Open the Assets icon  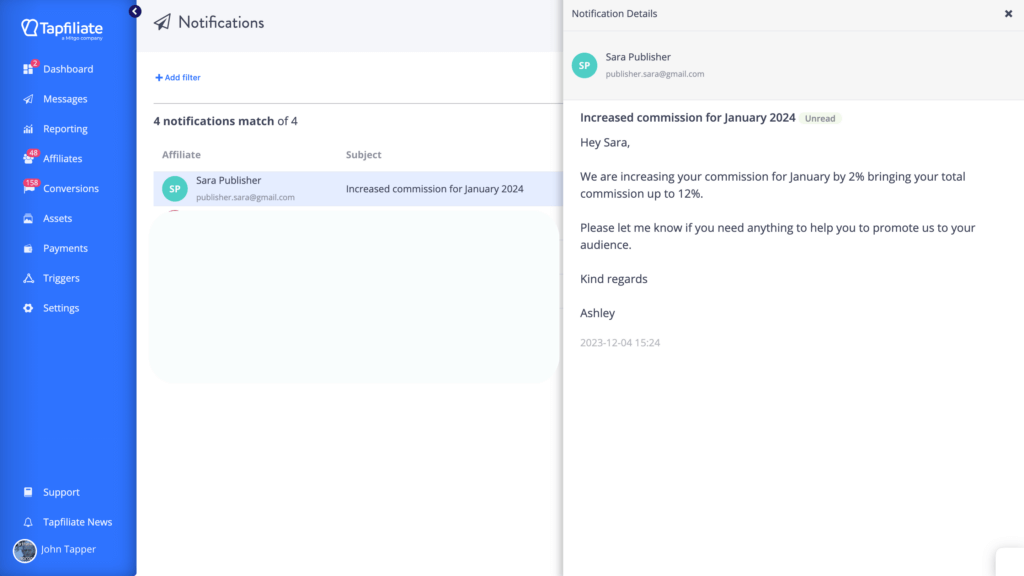(29, 218)
